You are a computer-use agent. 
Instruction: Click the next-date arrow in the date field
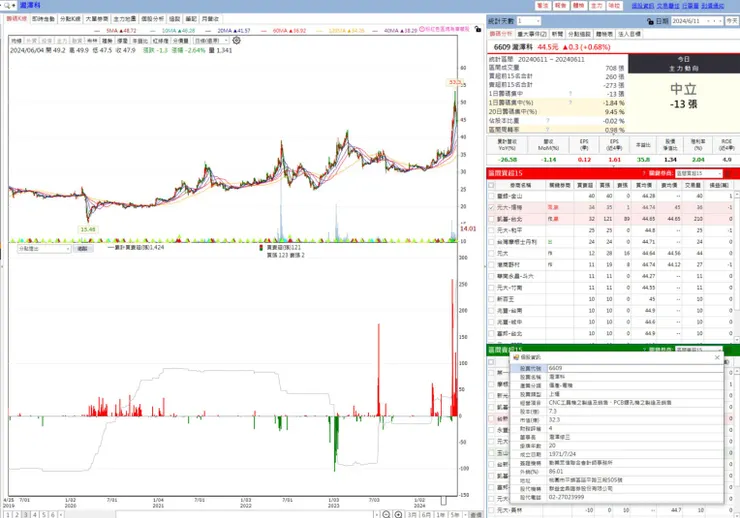[720, 21]
